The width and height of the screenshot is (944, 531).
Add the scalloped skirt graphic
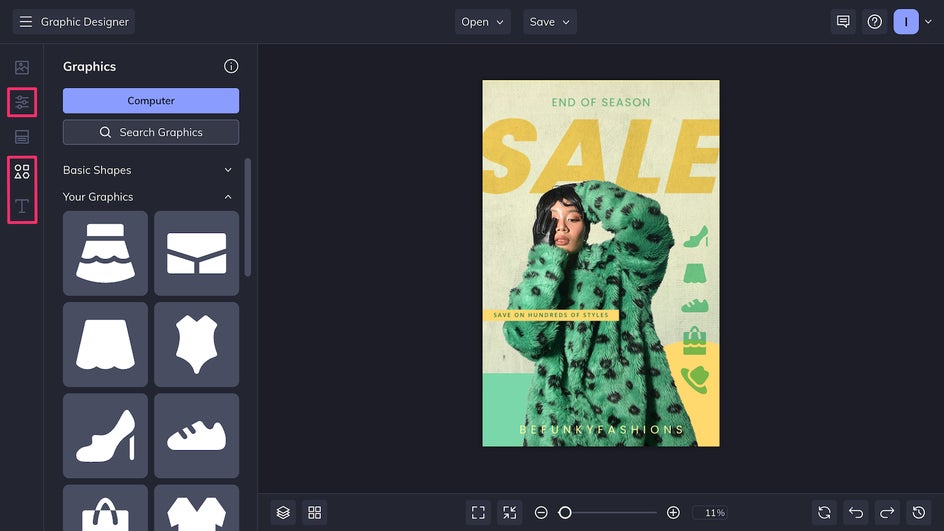[105, 344]
